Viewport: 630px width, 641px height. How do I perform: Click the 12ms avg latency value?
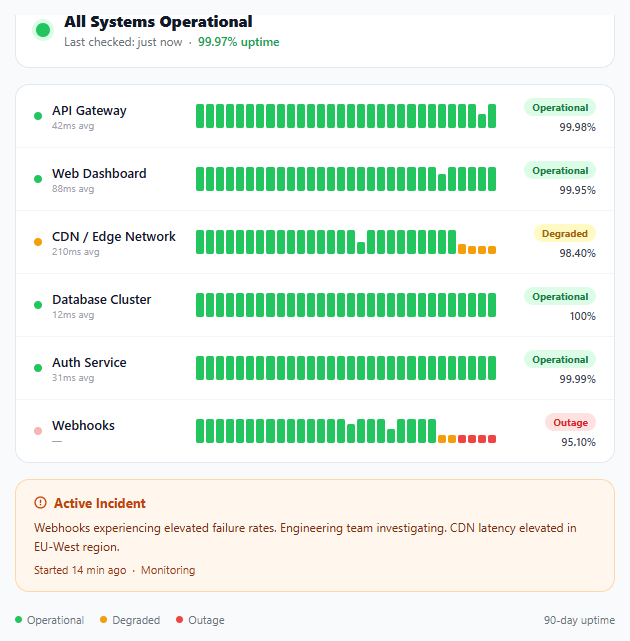tap(73, 315)
